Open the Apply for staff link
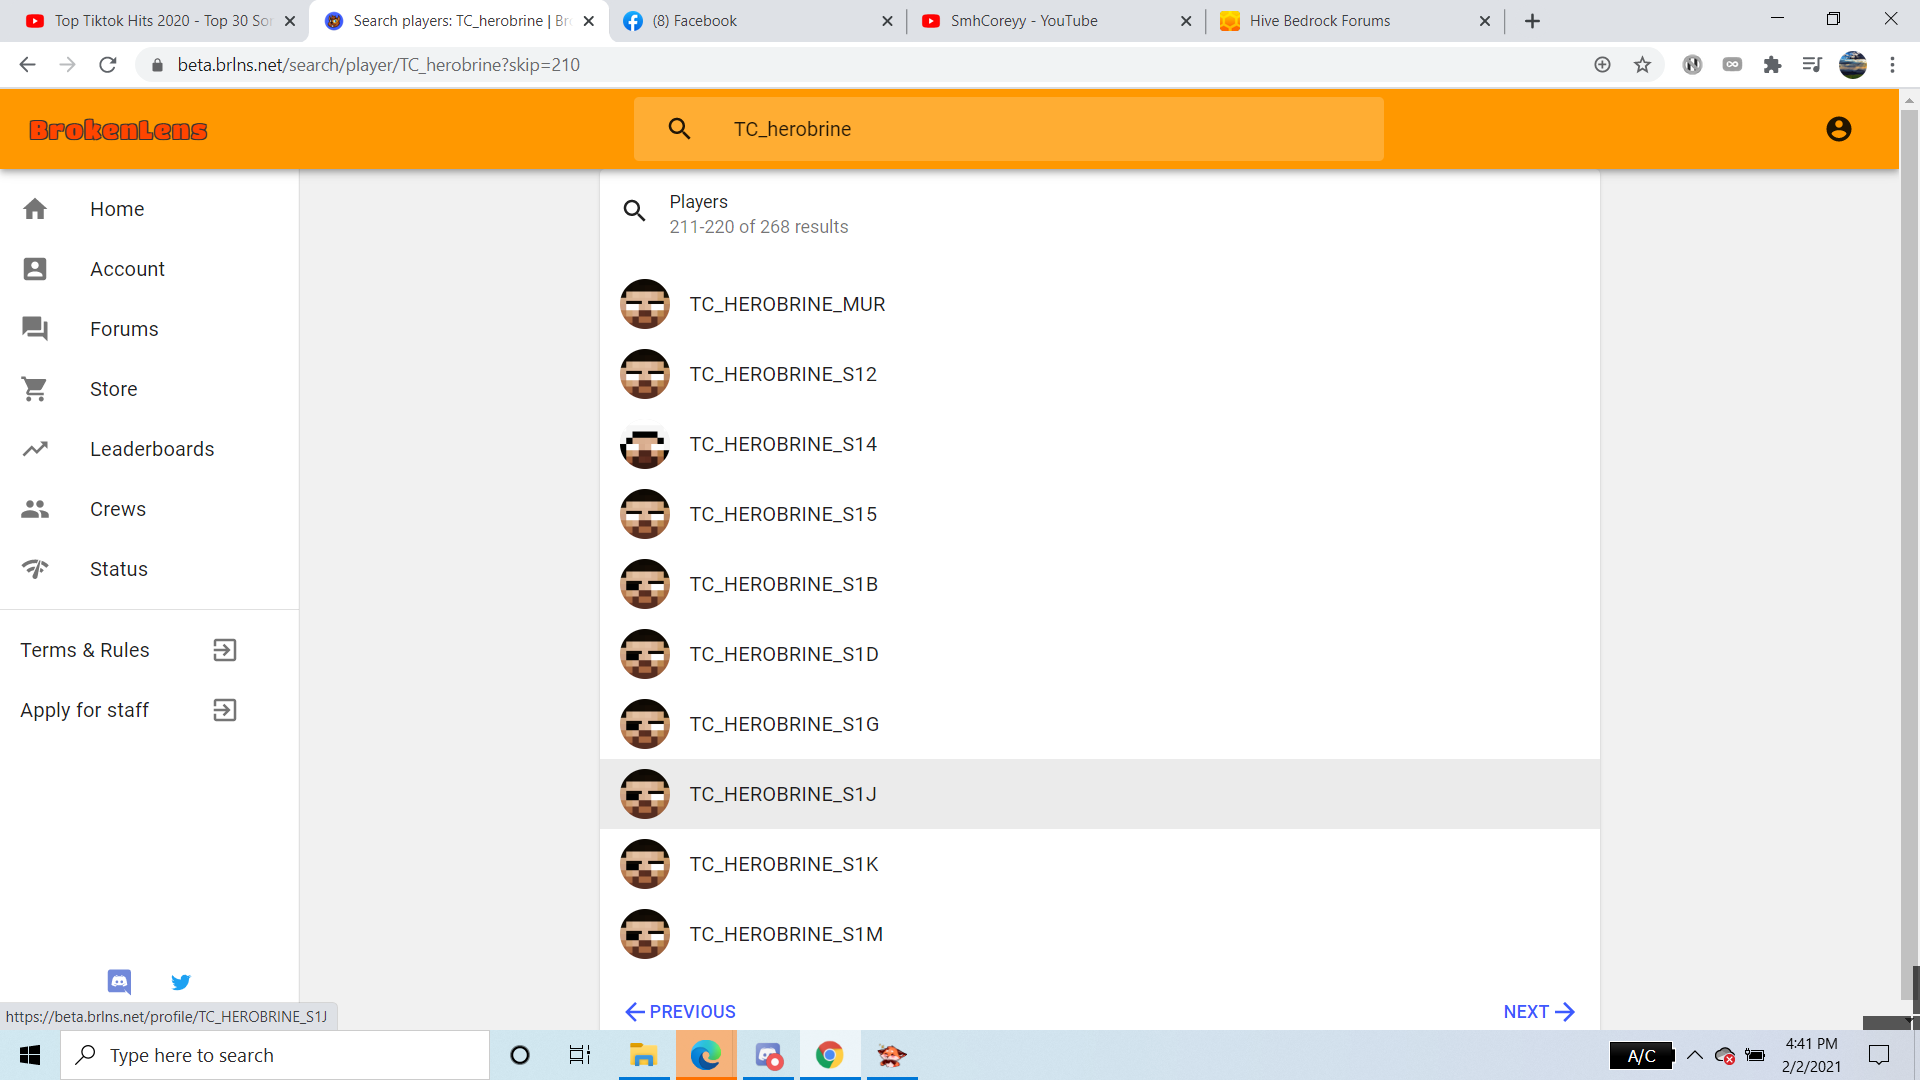 point(149,710)
